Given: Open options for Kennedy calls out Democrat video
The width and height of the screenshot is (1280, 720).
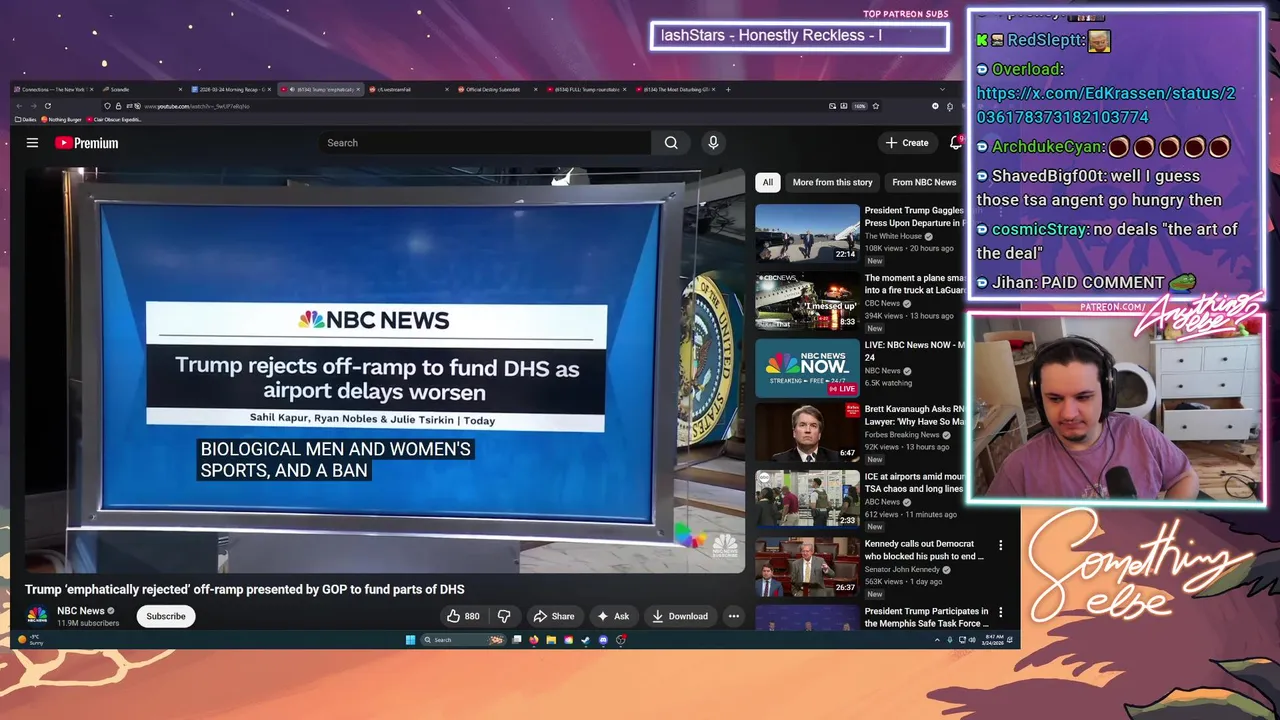Looking at the screenshot, I should pyautogui.click(x=1000, y=546).
